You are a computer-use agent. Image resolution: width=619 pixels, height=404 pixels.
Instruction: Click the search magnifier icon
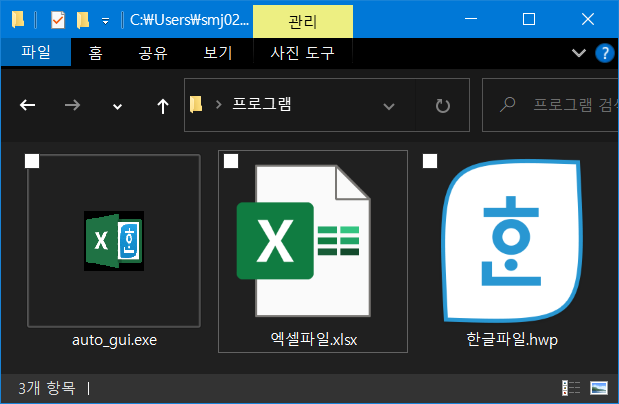(508, 105)
